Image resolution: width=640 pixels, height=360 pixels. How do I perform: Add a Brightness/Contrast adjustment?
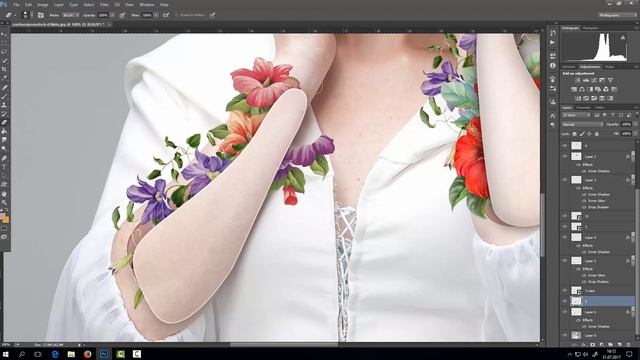pyautogui.click(x=578, y=80)
